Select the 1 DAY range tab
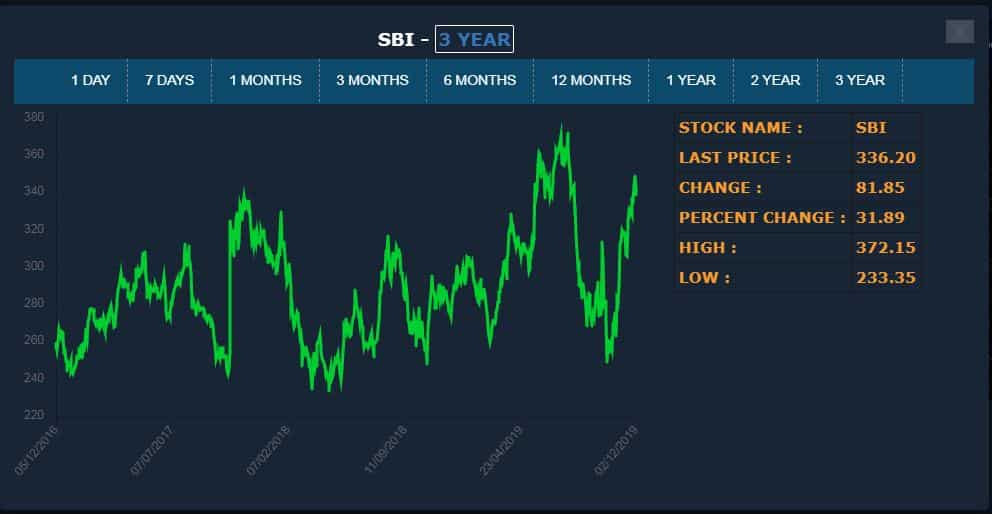Viewport: 992px width, 514px height. pos(90,80)
